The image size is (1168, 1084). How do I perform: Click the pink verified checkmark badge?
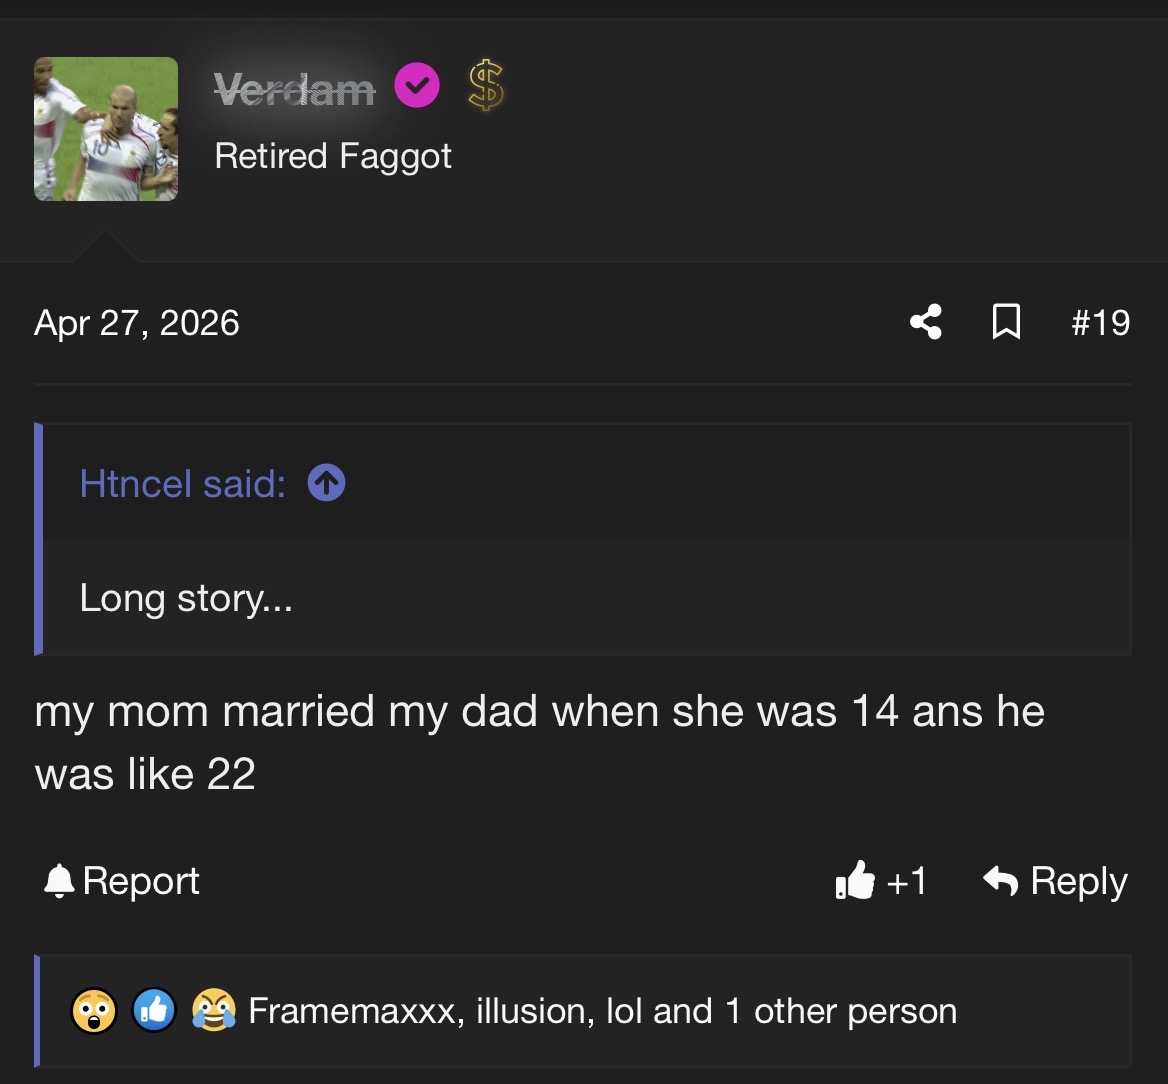click(x=416, y=85)
